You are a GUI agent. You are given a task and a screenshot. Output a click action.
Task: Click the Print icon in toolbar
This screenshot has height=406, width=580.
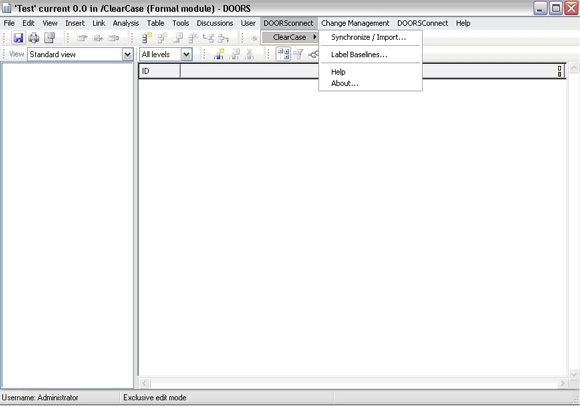34,37
